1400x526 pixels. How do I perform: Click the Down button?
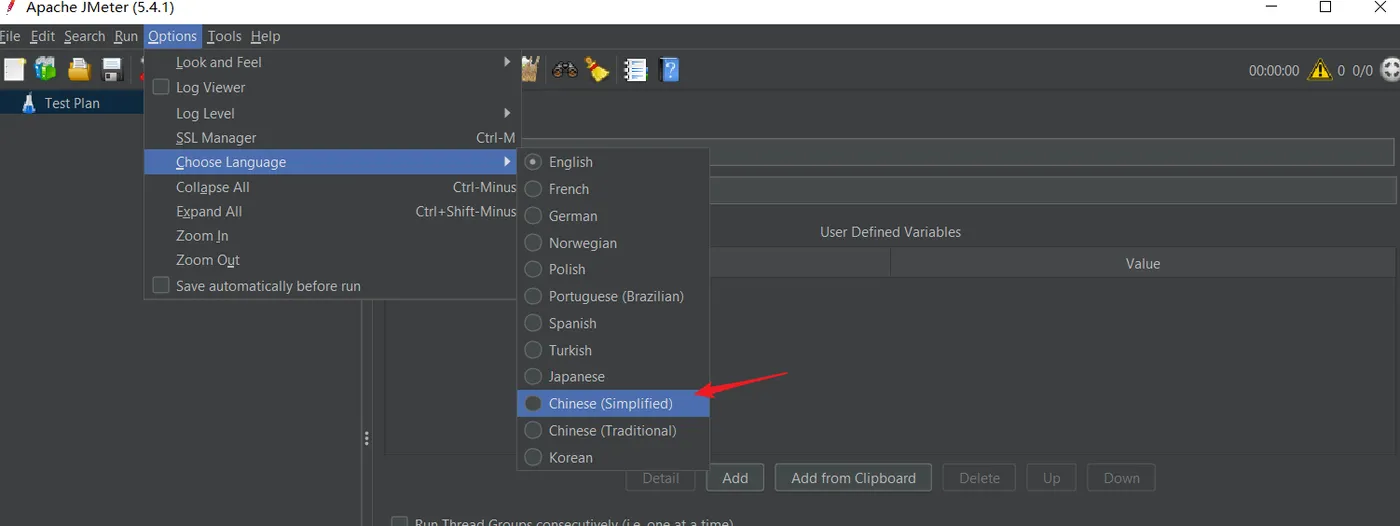click(x=1121, y=478)
